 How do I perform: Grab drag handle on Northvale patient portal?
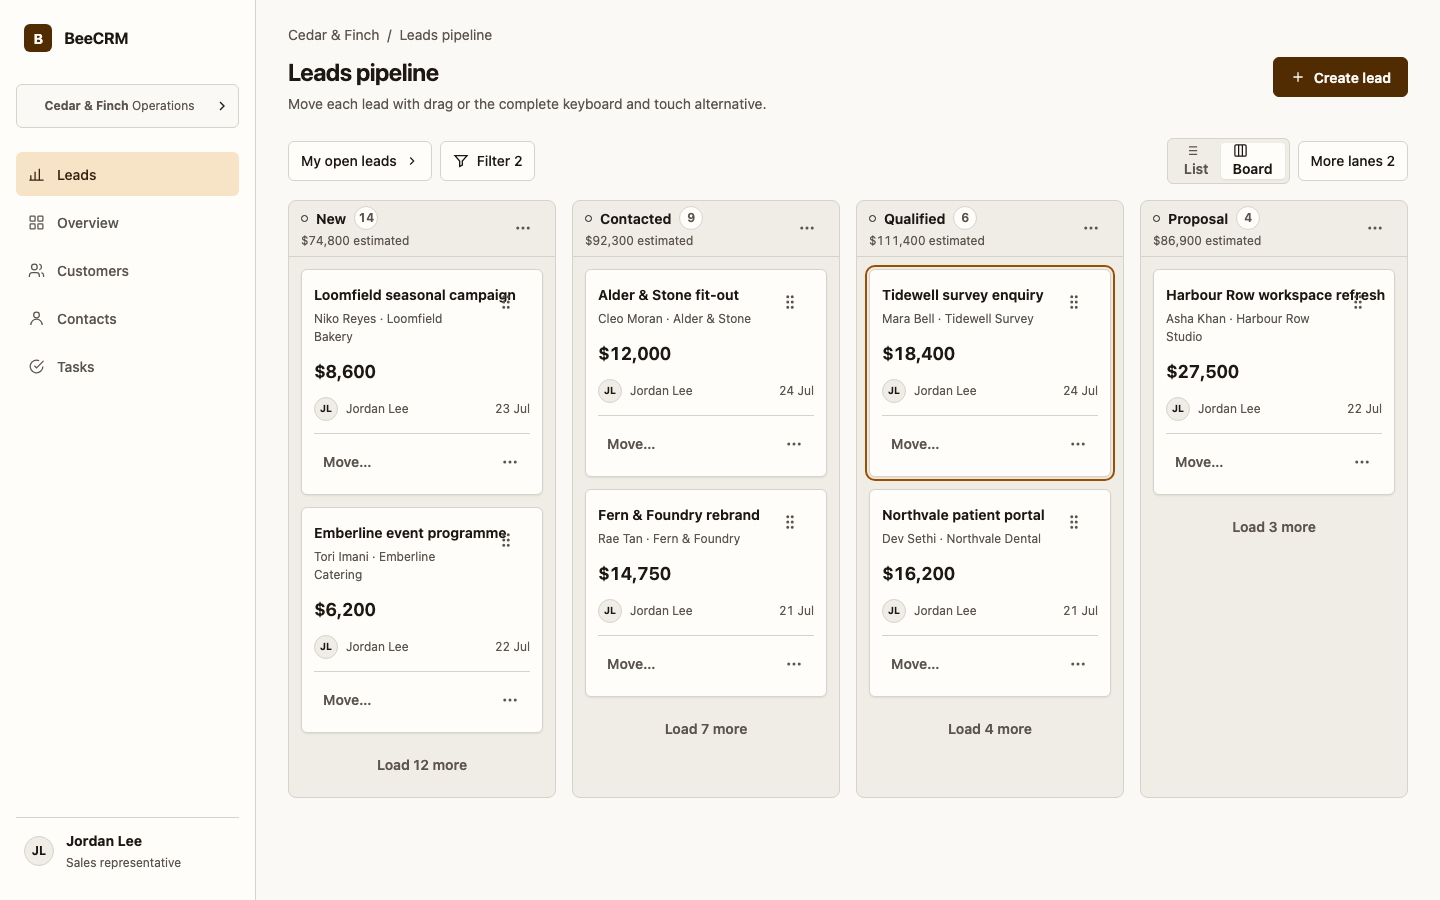[1074, 522]
